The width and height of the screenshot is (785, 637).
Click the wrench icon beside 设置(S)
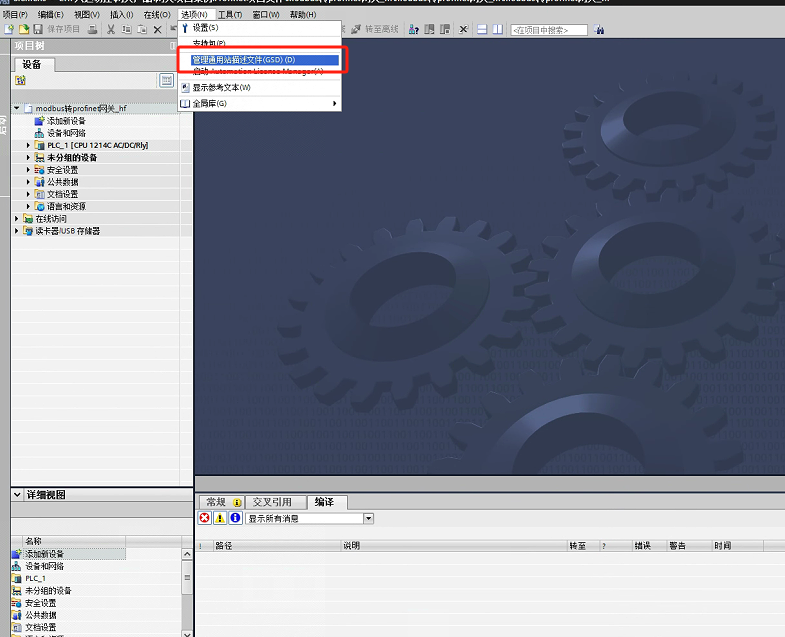pos(185,28)
